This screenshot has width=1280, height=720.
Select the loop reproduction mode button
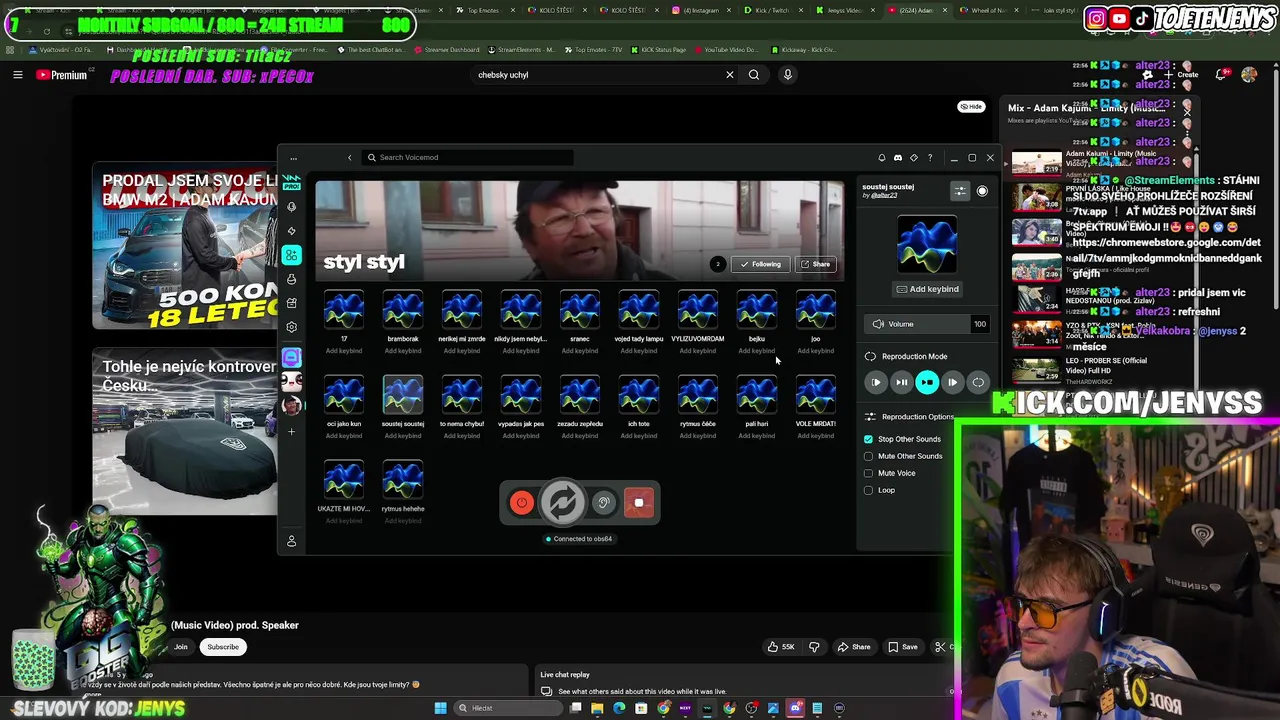pyautogui.click(x=978, y=382)
